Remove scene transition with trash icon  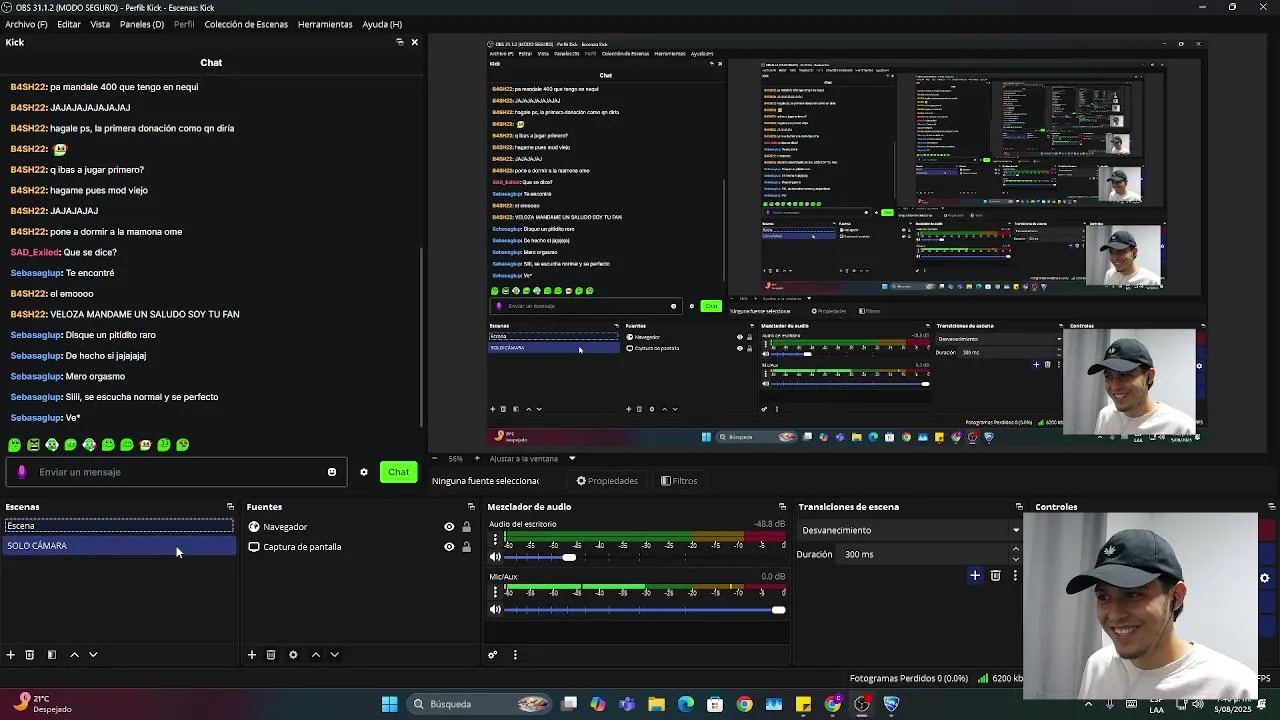[995, 575]
